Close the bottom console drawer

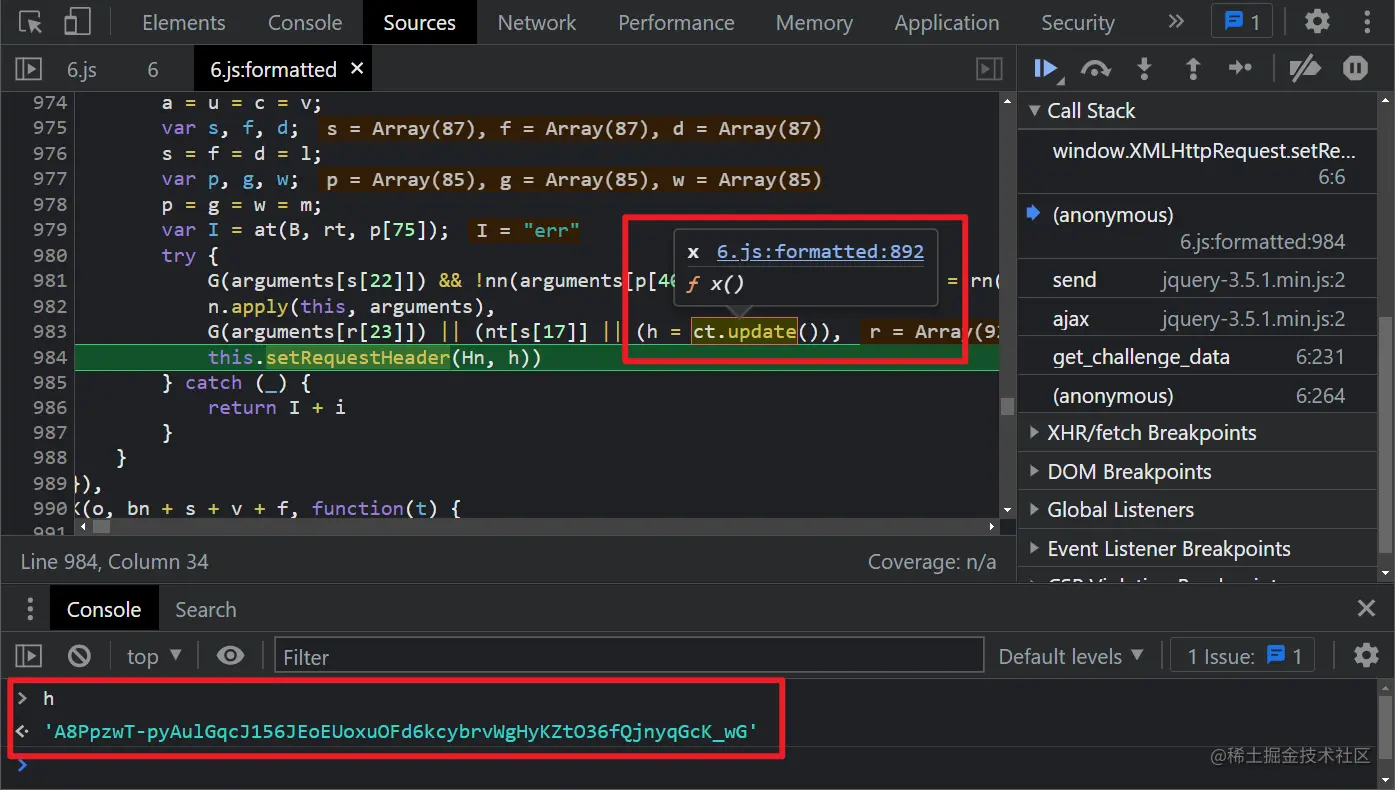click(1366, 609)
